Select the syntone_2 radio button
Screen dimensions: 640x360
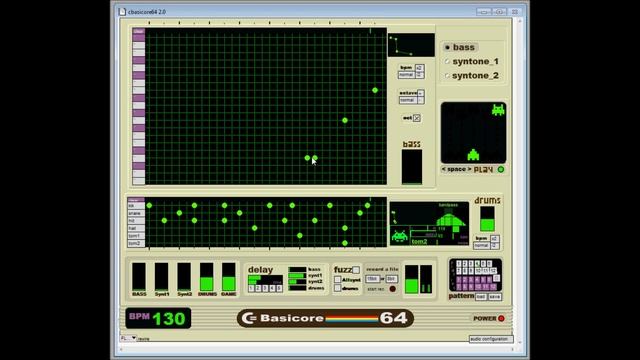[x=447, y=76]
